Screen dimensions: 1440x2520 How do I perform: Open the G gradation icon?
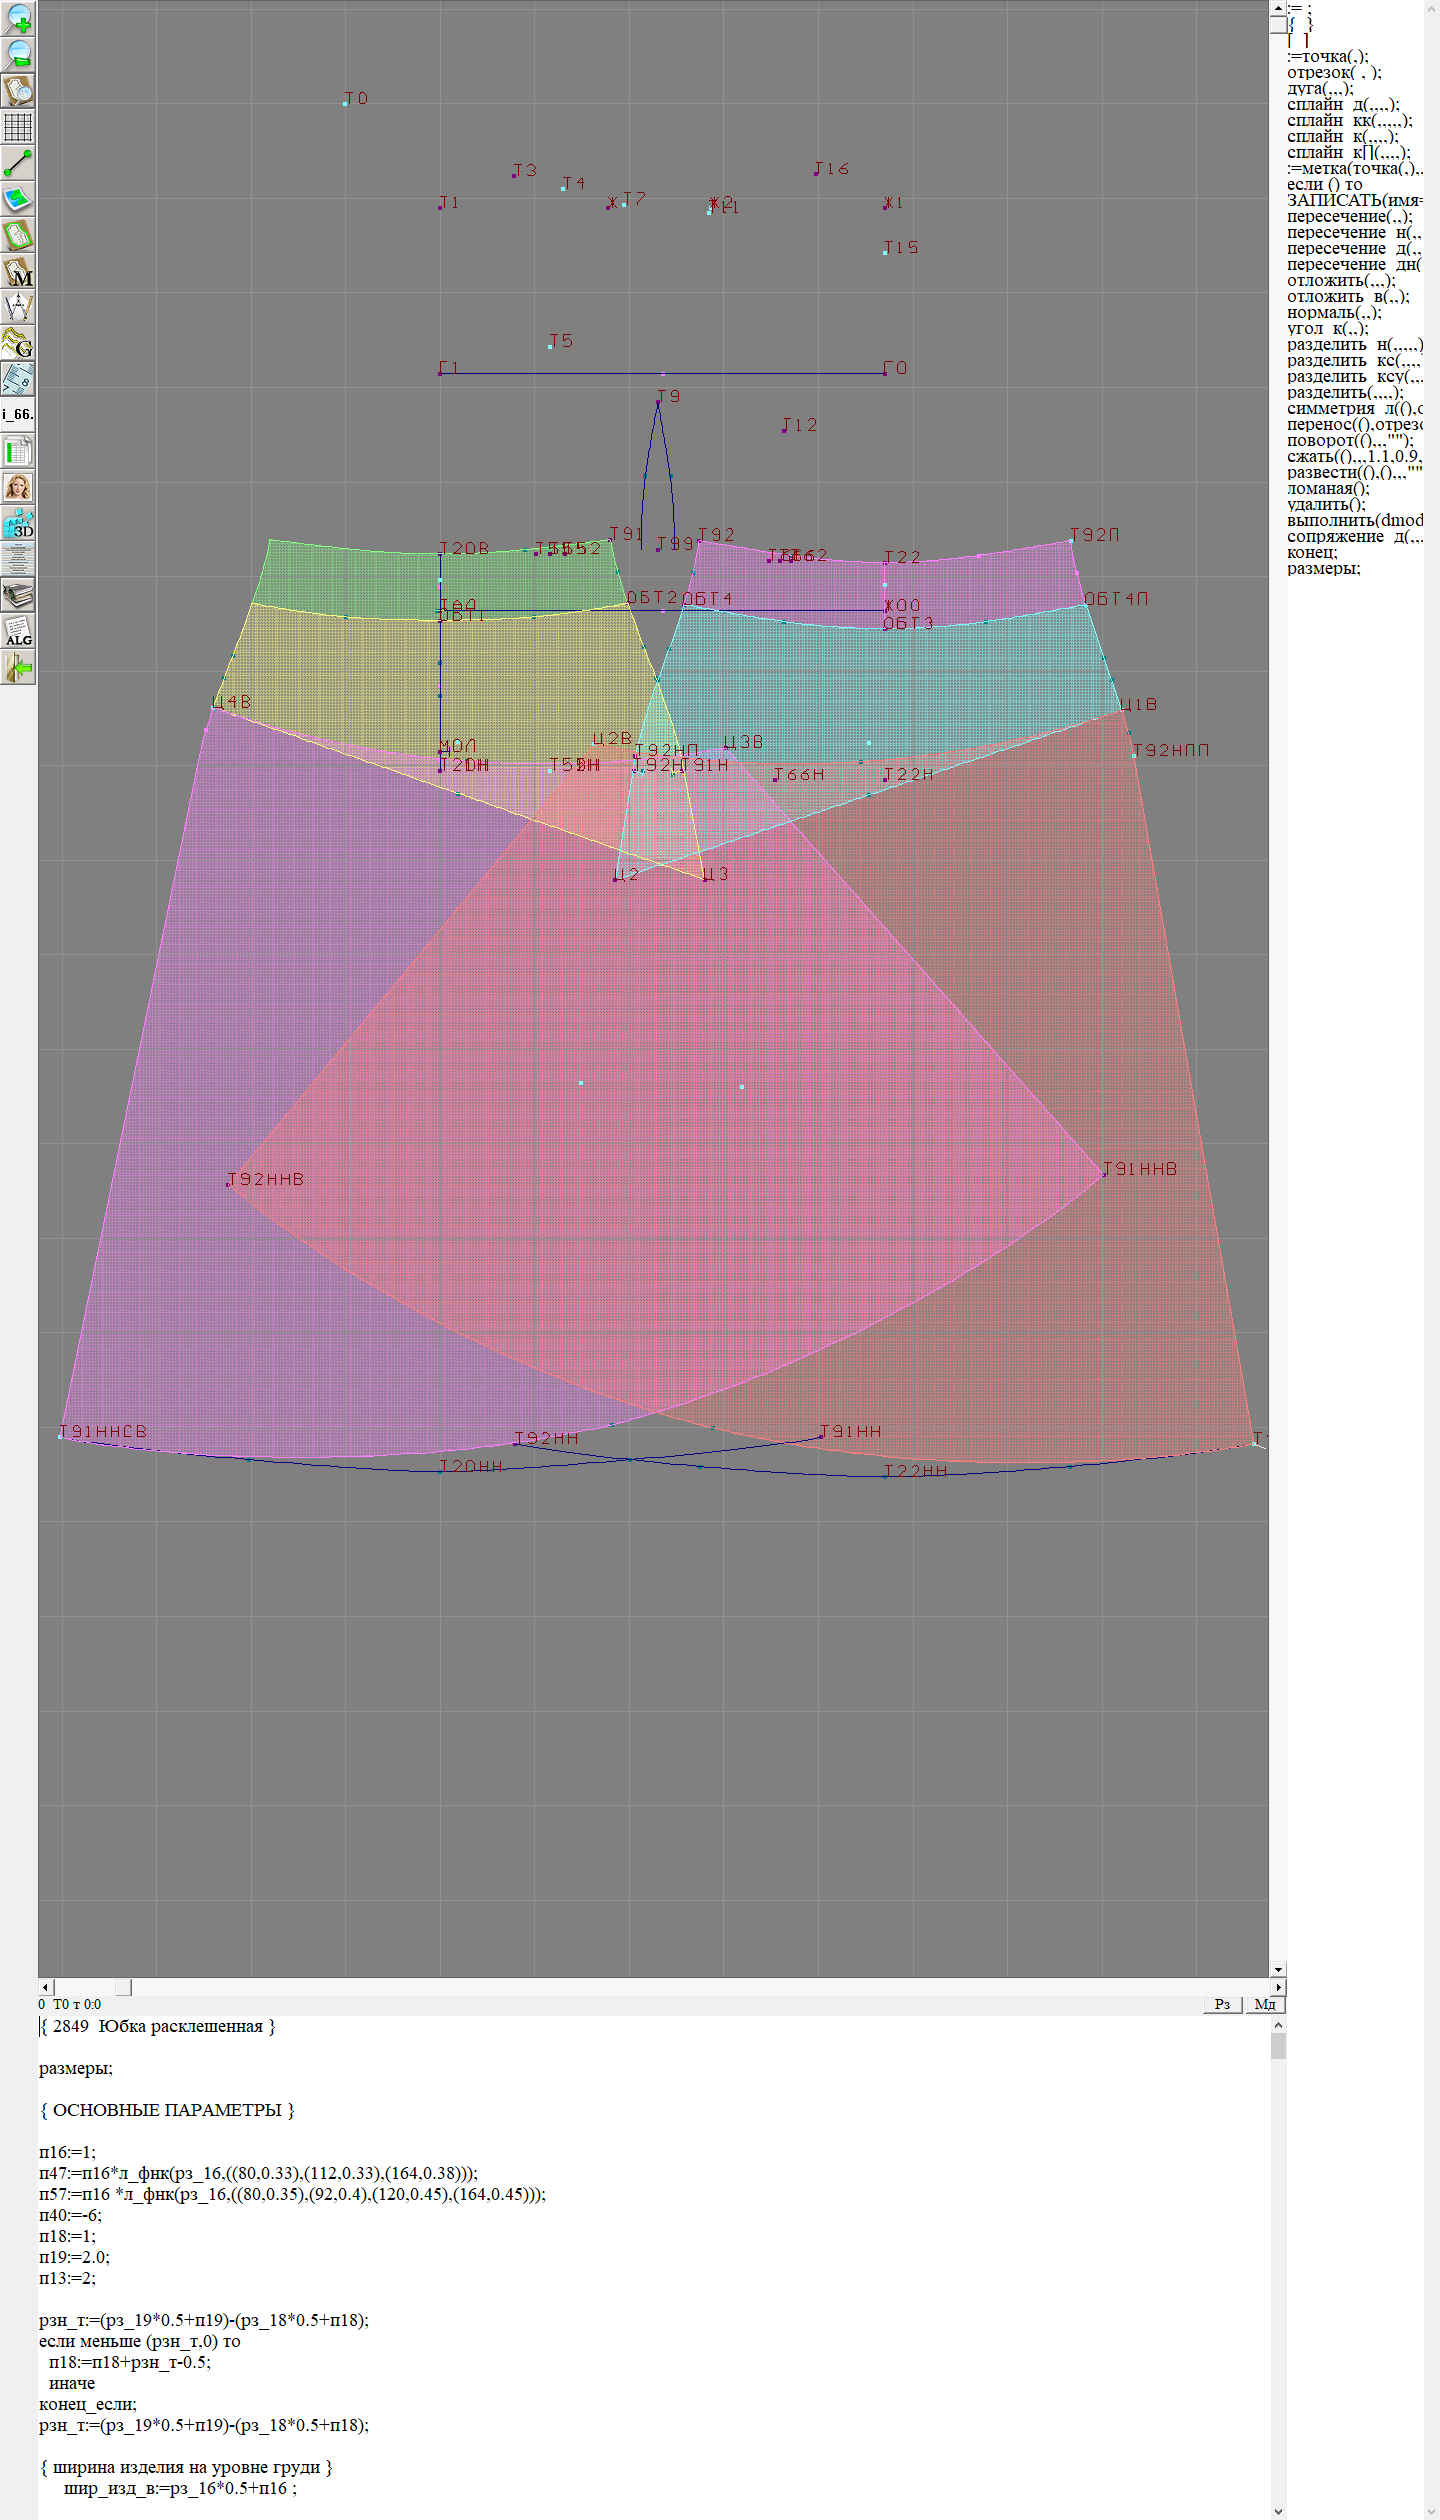point(18,343)
